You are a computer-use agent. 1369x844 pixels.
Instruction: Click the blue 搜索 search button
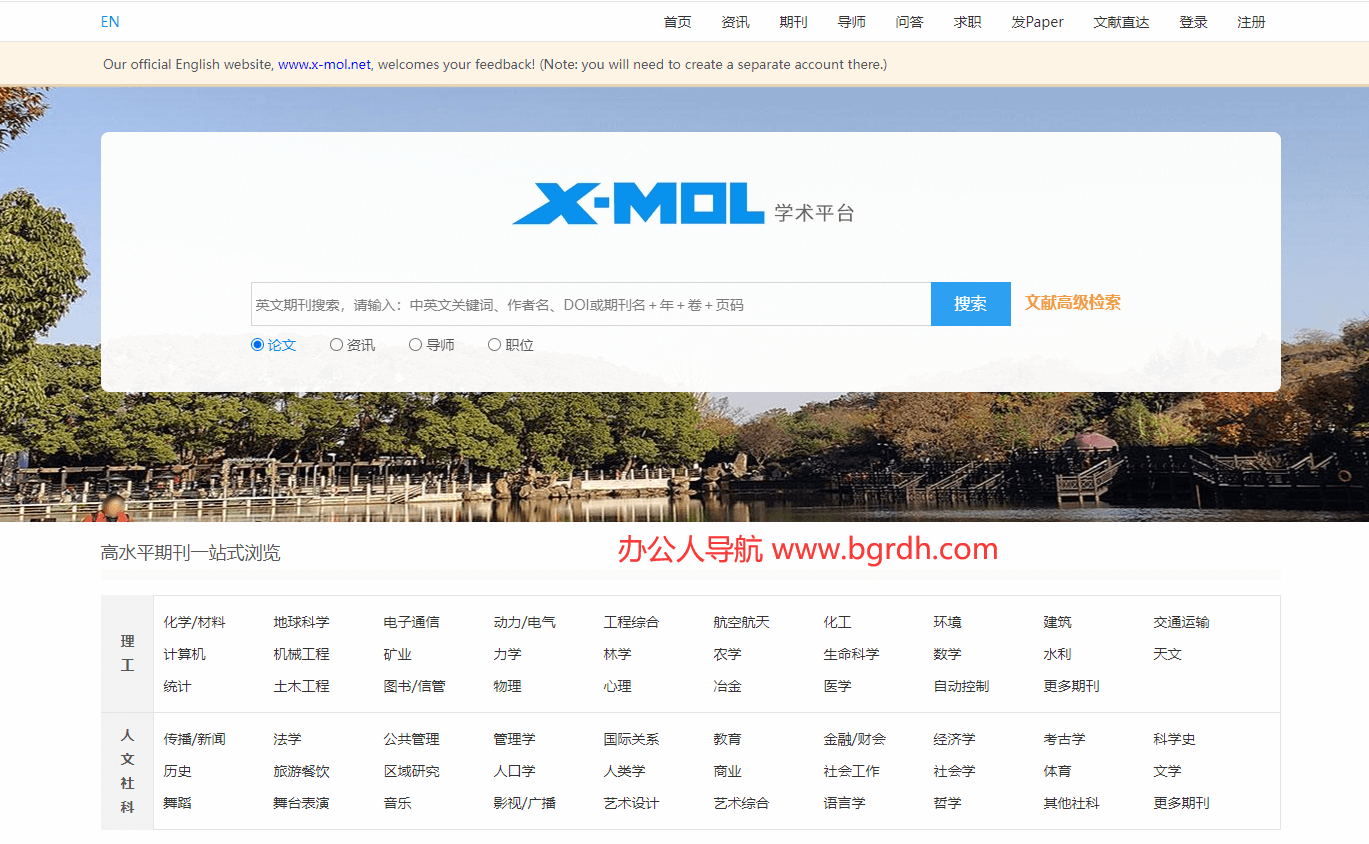pos(969,303)
